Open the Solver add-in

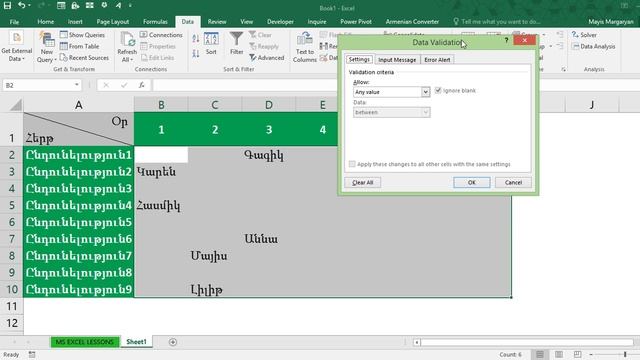pyautogui.click(x=584, y=35)
